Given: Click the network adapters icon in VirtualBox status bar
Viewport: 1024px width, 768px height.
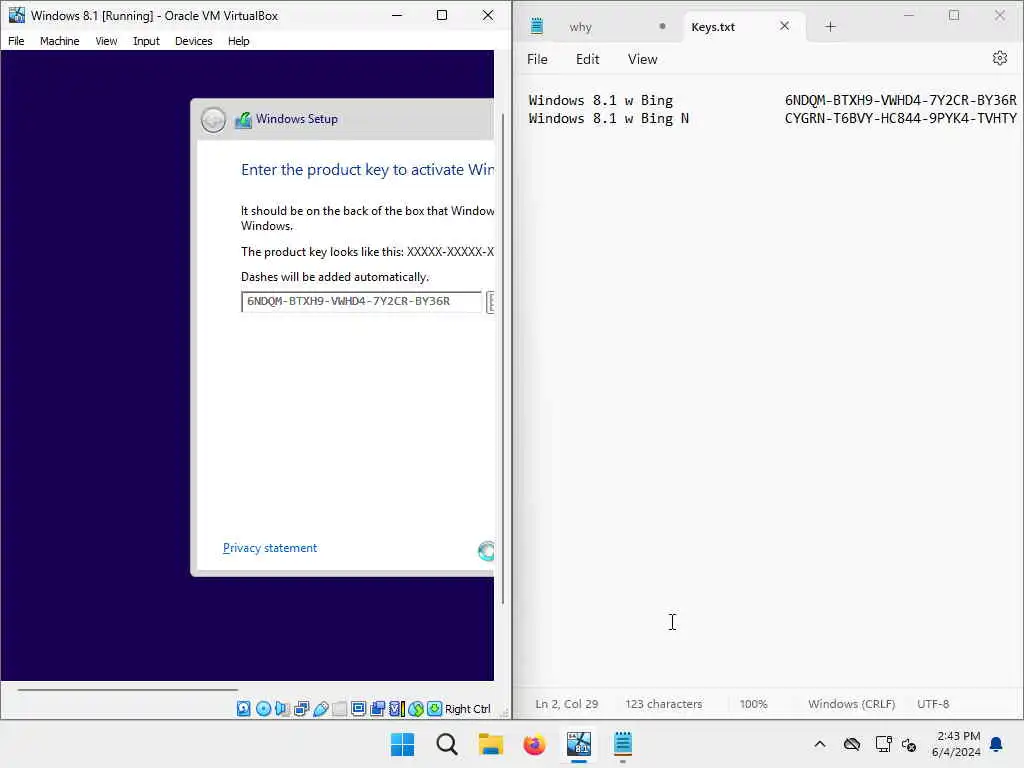Looking at the screenshot, I should point(301,709).
